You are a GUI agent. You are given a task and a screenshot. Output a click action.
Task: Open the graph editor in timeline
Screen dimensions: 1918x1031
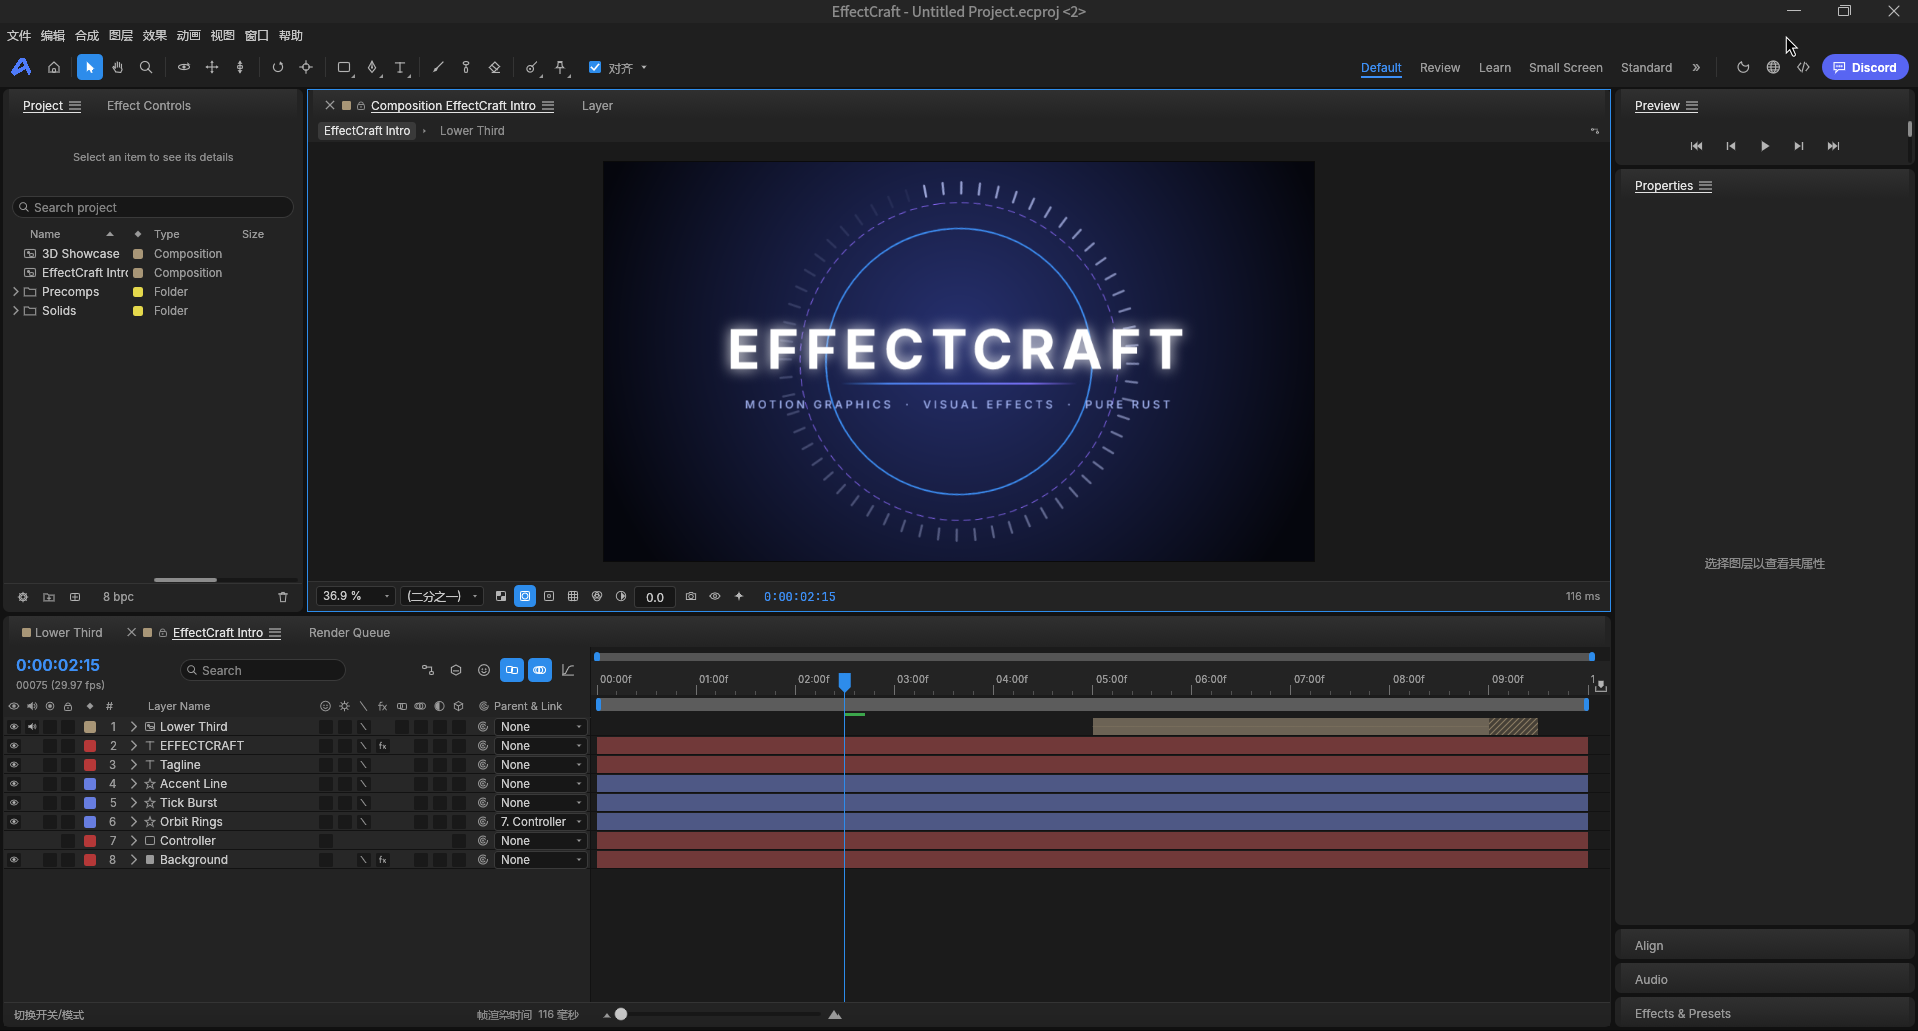(568, 670)
